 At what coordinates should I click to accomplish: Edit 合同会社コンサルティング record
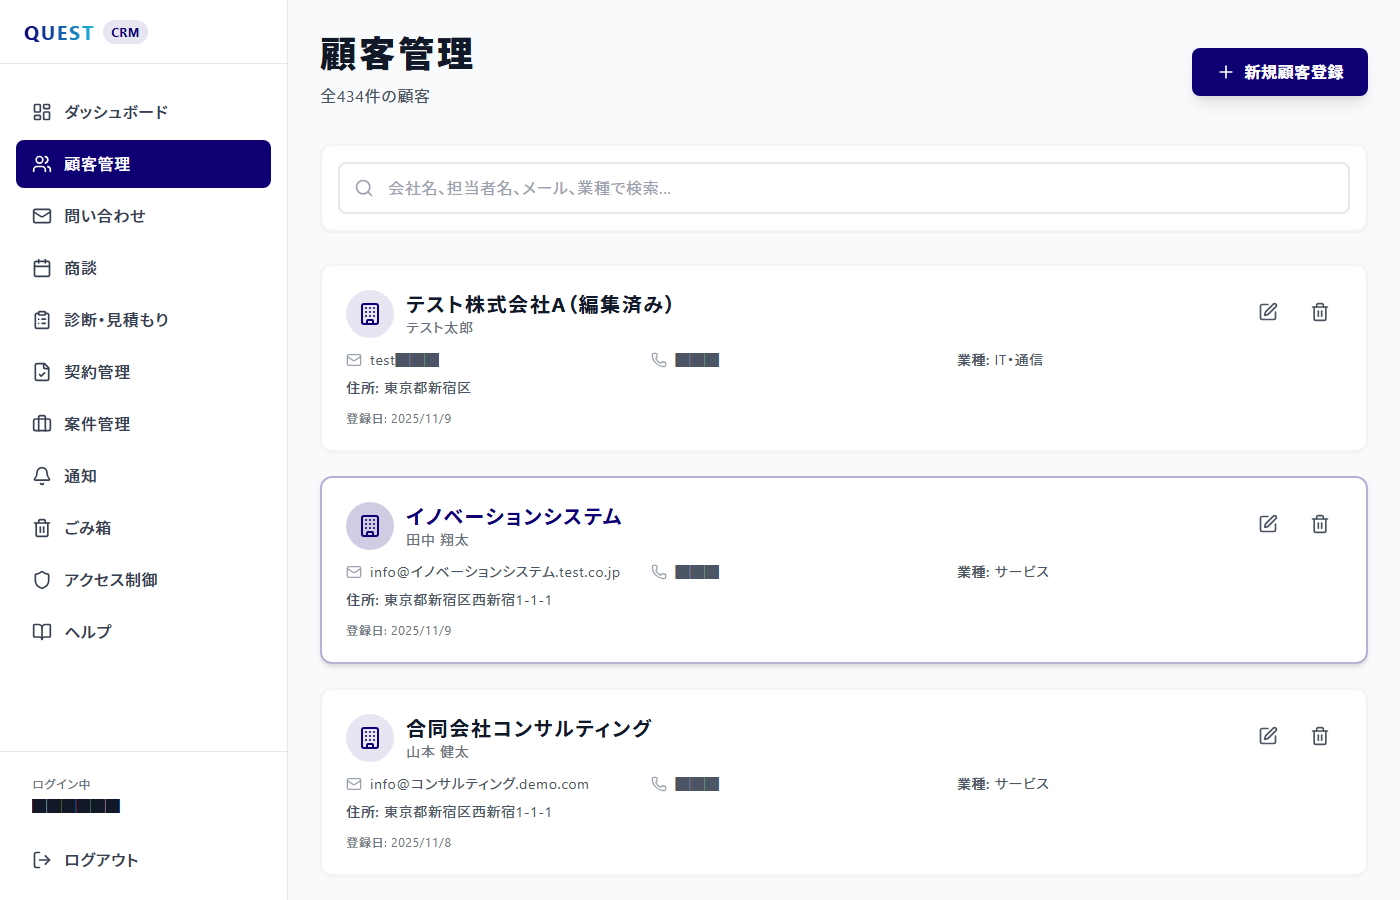(x=1267, y=735)
